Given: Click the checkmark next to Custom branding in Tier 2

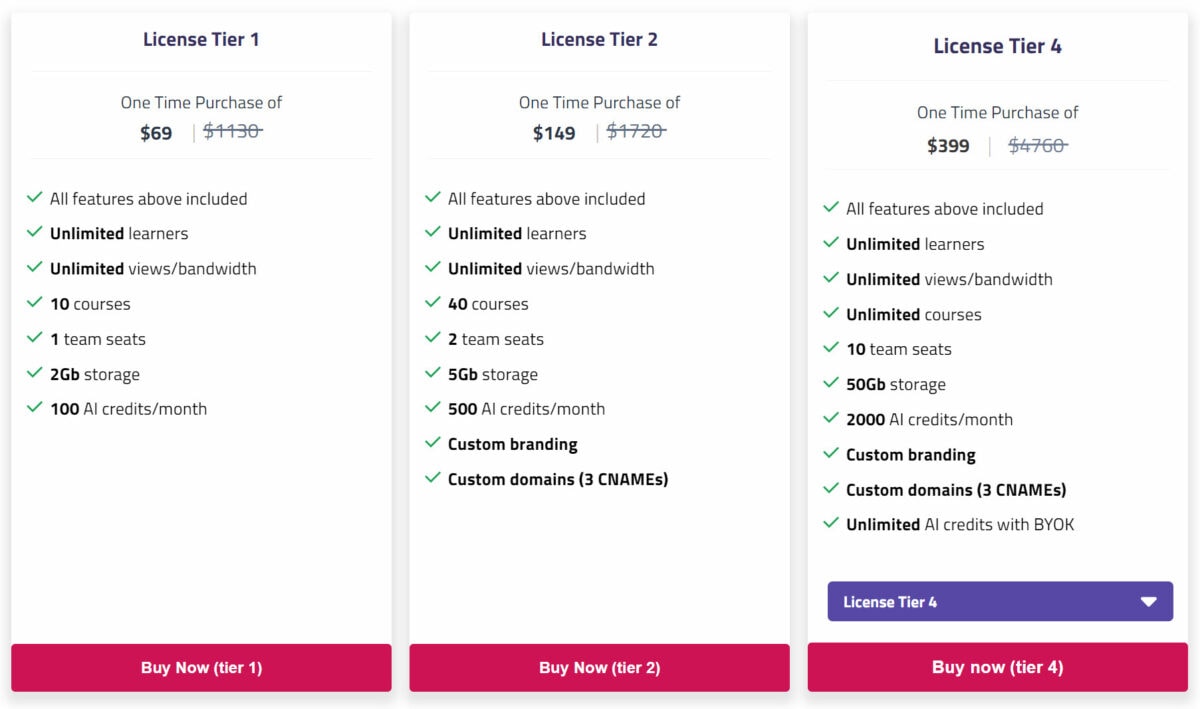Looking at the screenshot, I should pos(432,443).
